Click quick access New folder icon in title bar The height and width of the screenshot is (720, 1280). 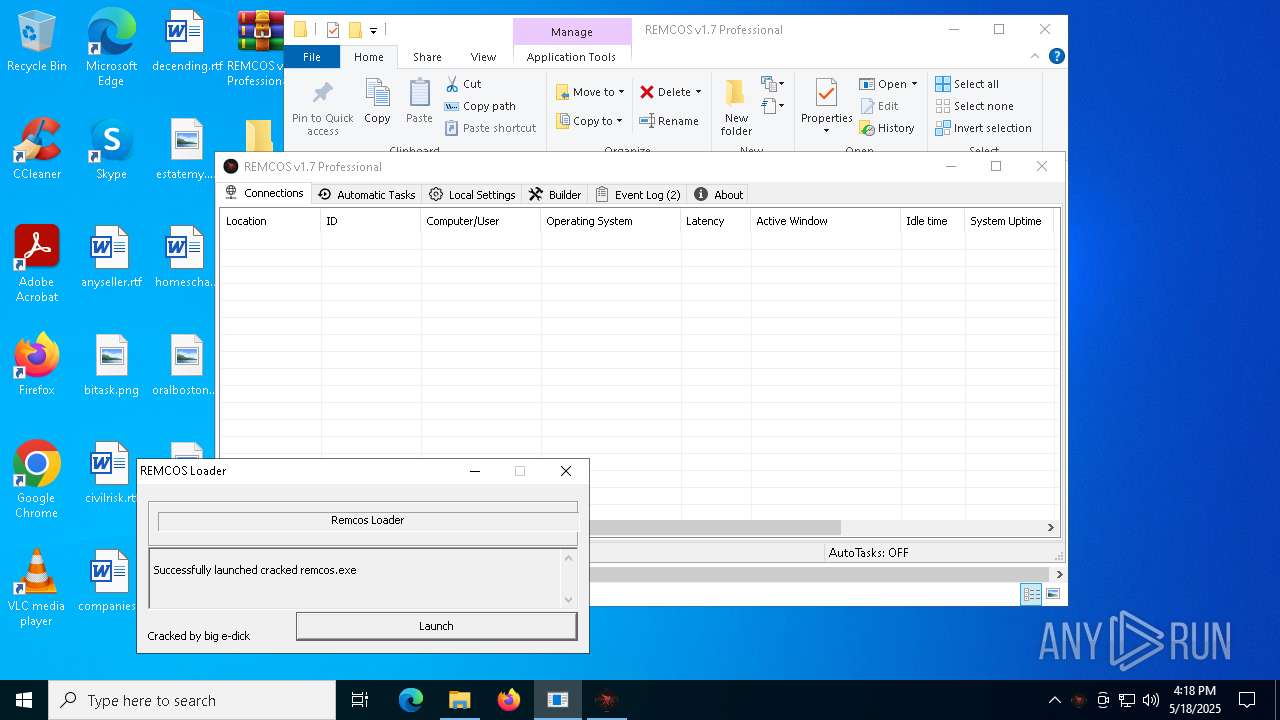tap(355, 30)
